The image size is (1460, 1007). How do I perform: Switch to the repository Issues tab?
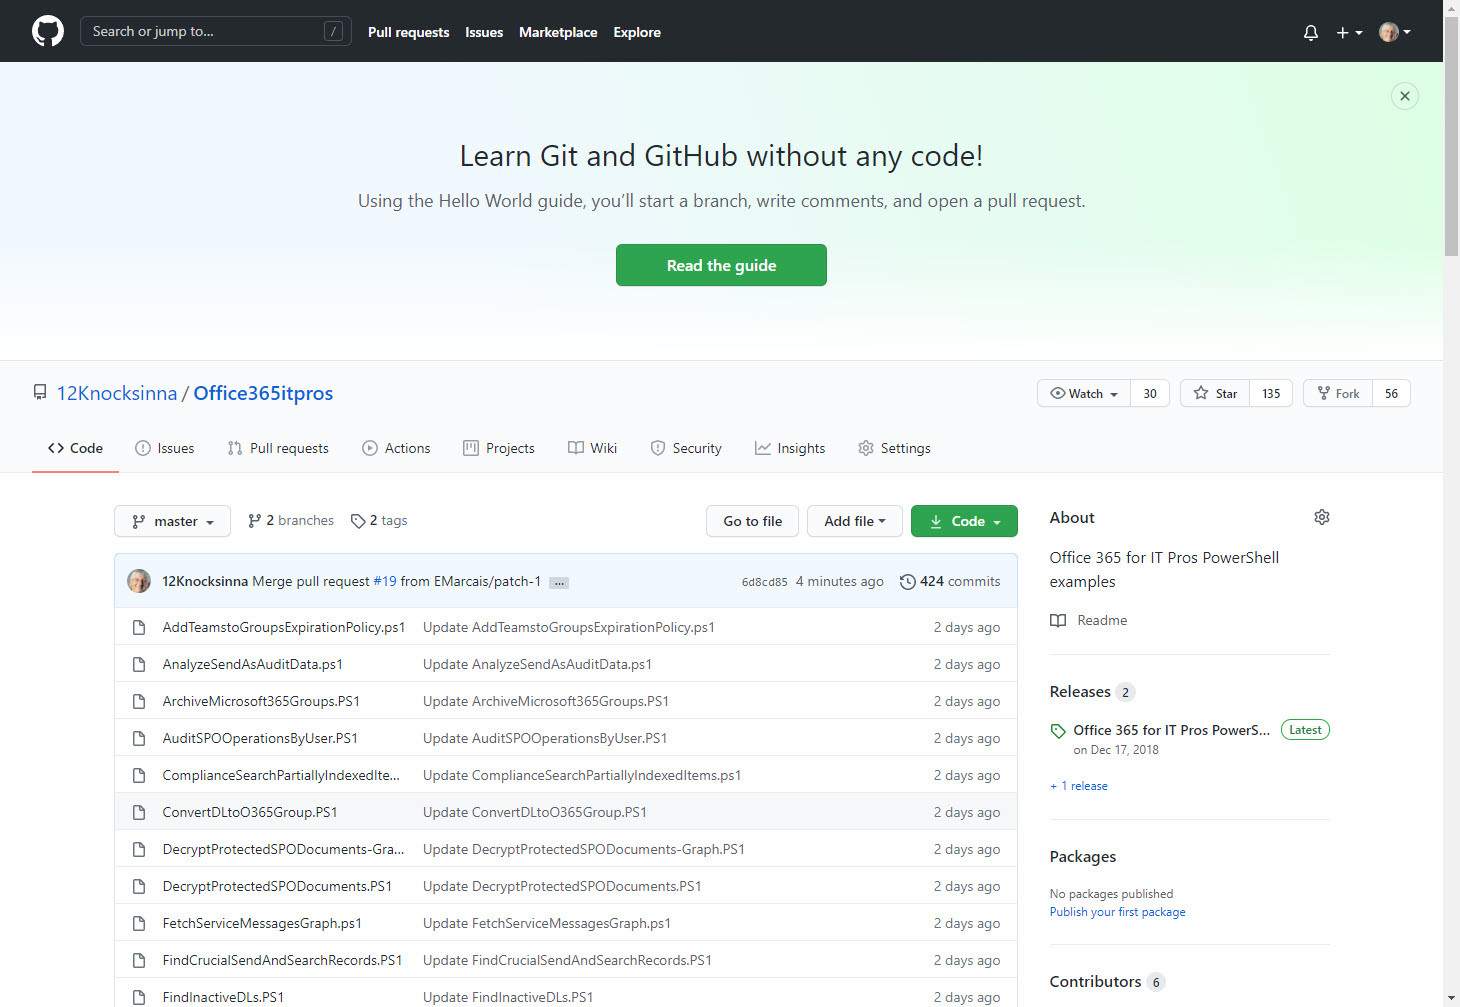pyautogui.click(x=165, y=448)
